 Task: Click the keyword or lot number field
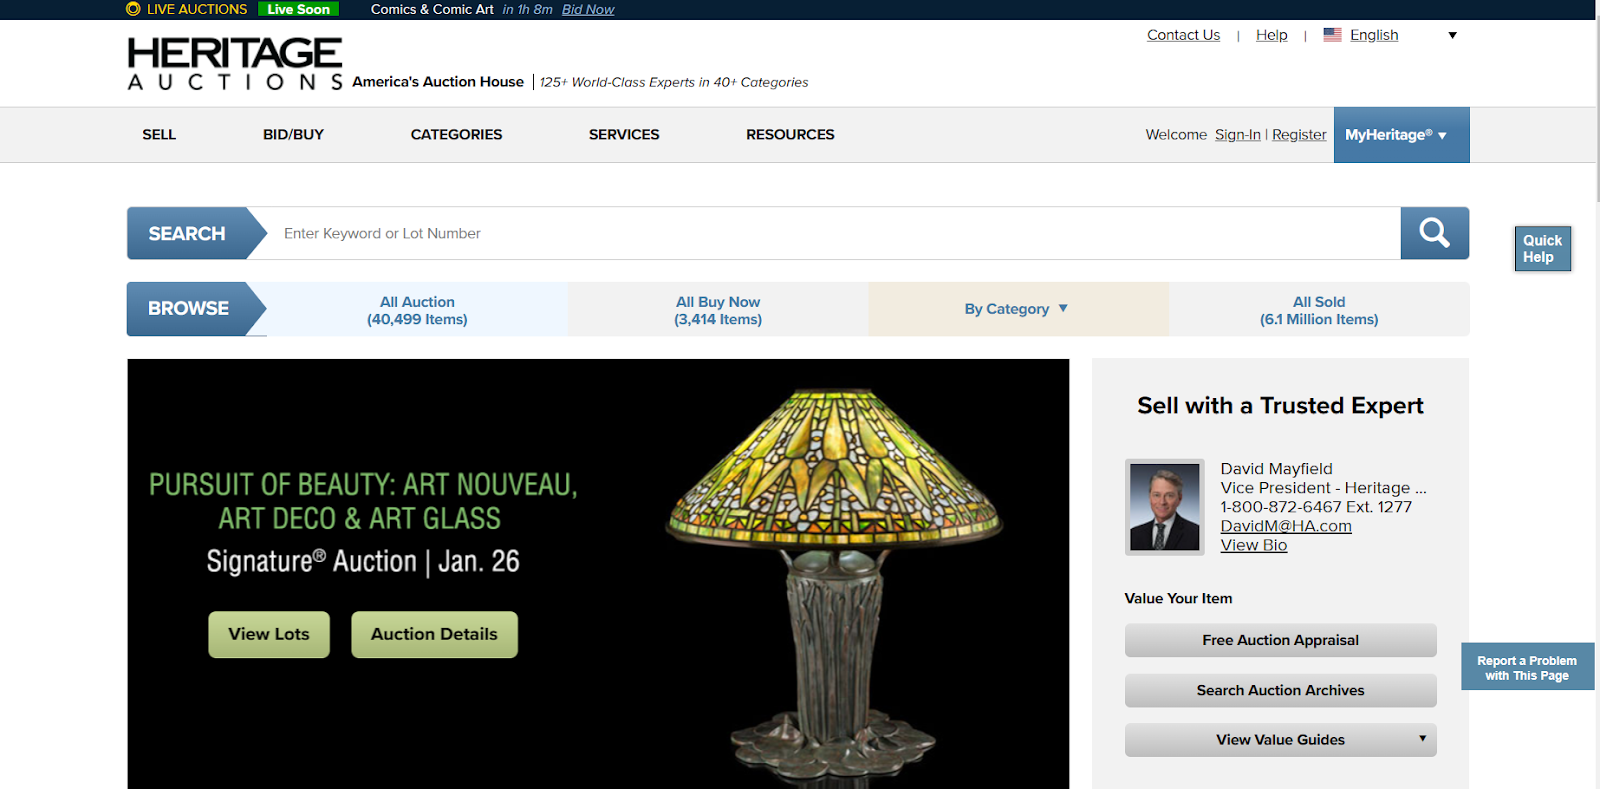pos(834,233)
